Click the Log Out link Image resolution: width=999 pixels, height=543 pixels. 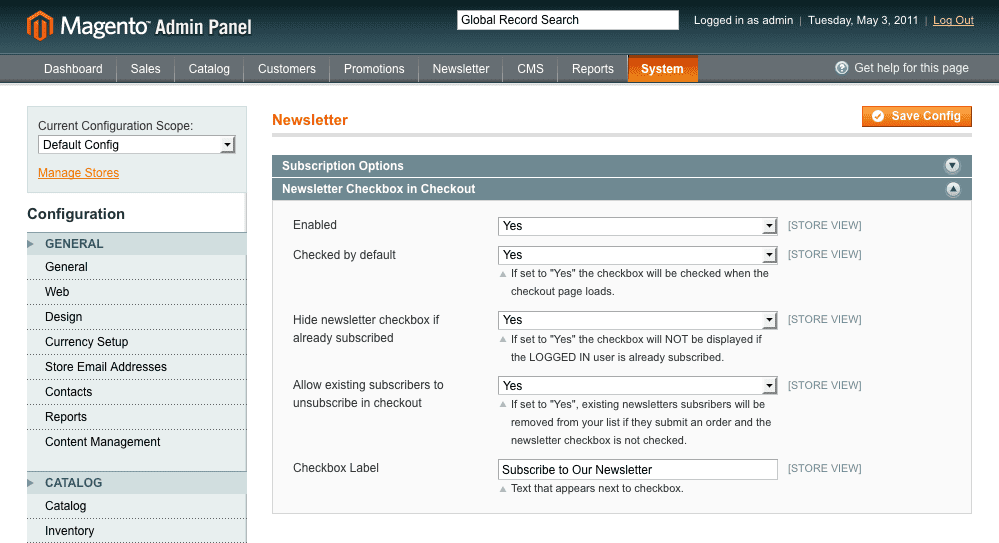pyautogui.click(x=953, y=20)
